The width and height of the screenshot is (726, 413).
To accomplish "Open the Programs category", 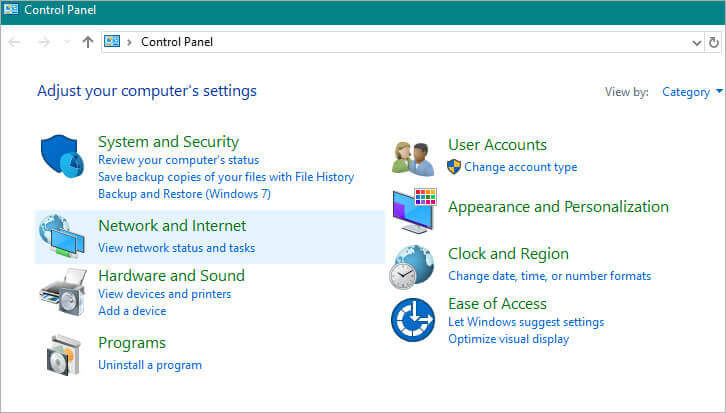I will [132, 343].
